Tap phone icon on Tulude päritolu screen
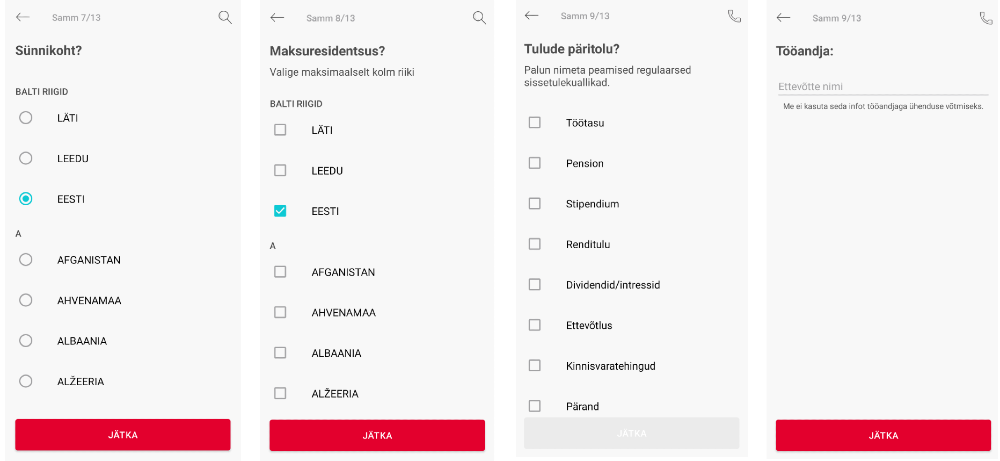Image resolution: width=1000 pixels, height=461 pixels. [x=734, y=16]
